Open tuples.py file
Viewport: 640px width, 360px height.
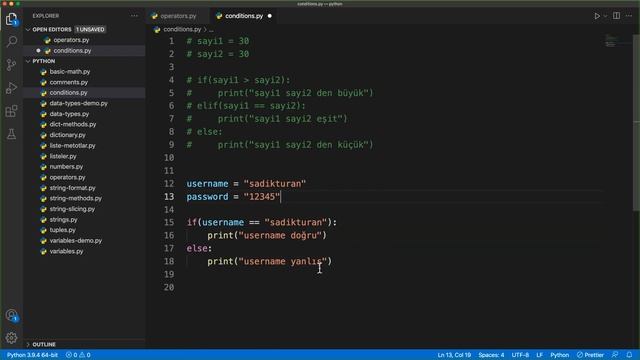click(x=62, y=230)
